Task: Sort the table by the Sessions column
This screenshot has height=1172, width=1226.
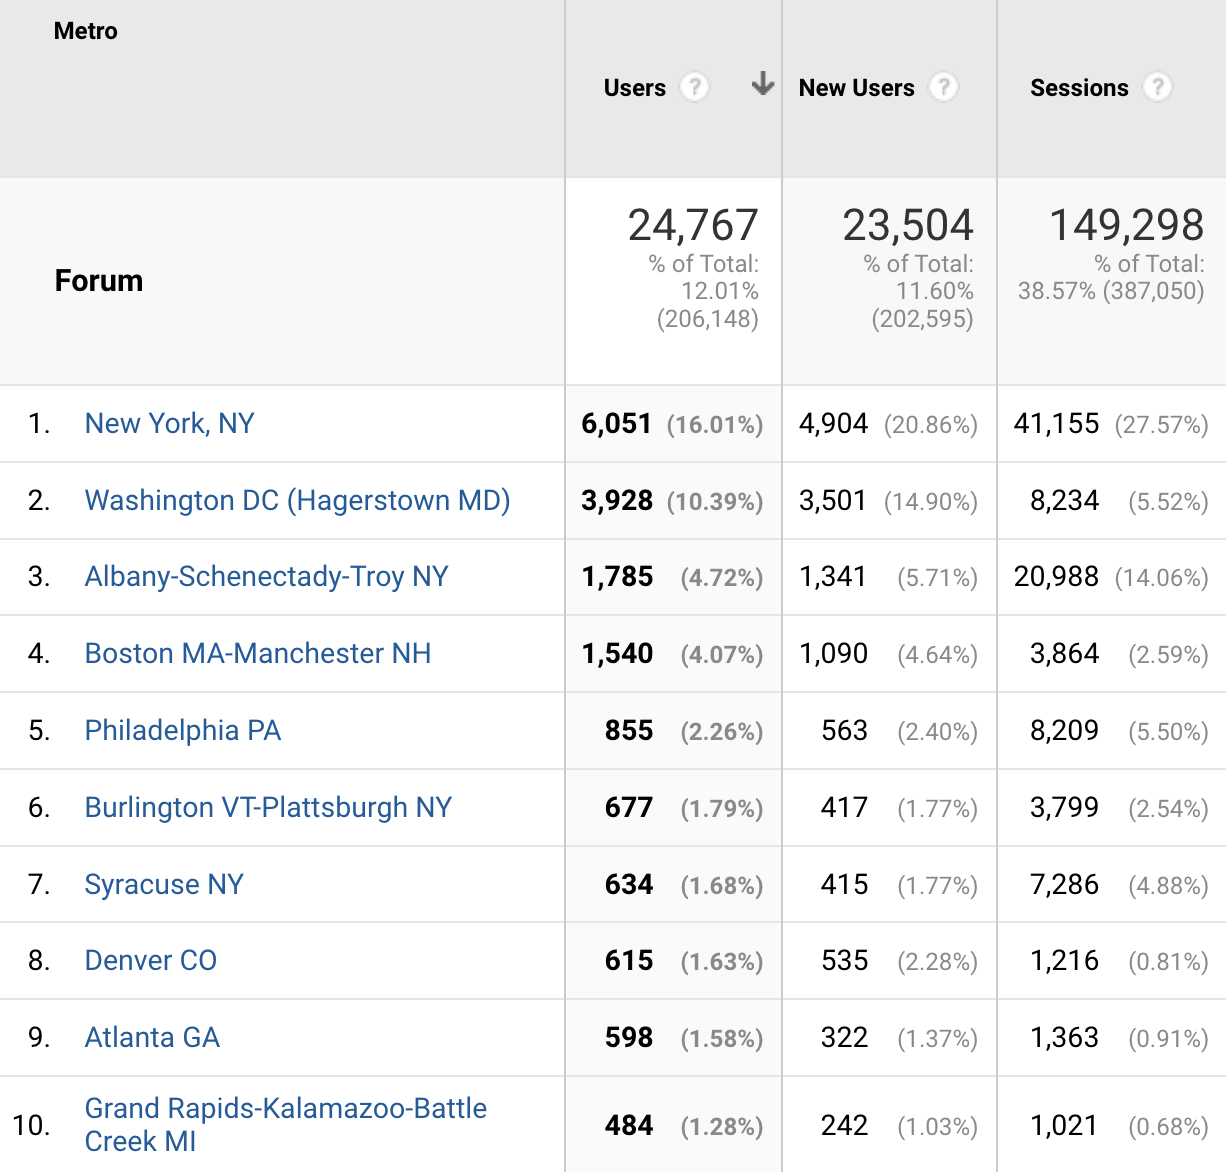Action: 1080,88
